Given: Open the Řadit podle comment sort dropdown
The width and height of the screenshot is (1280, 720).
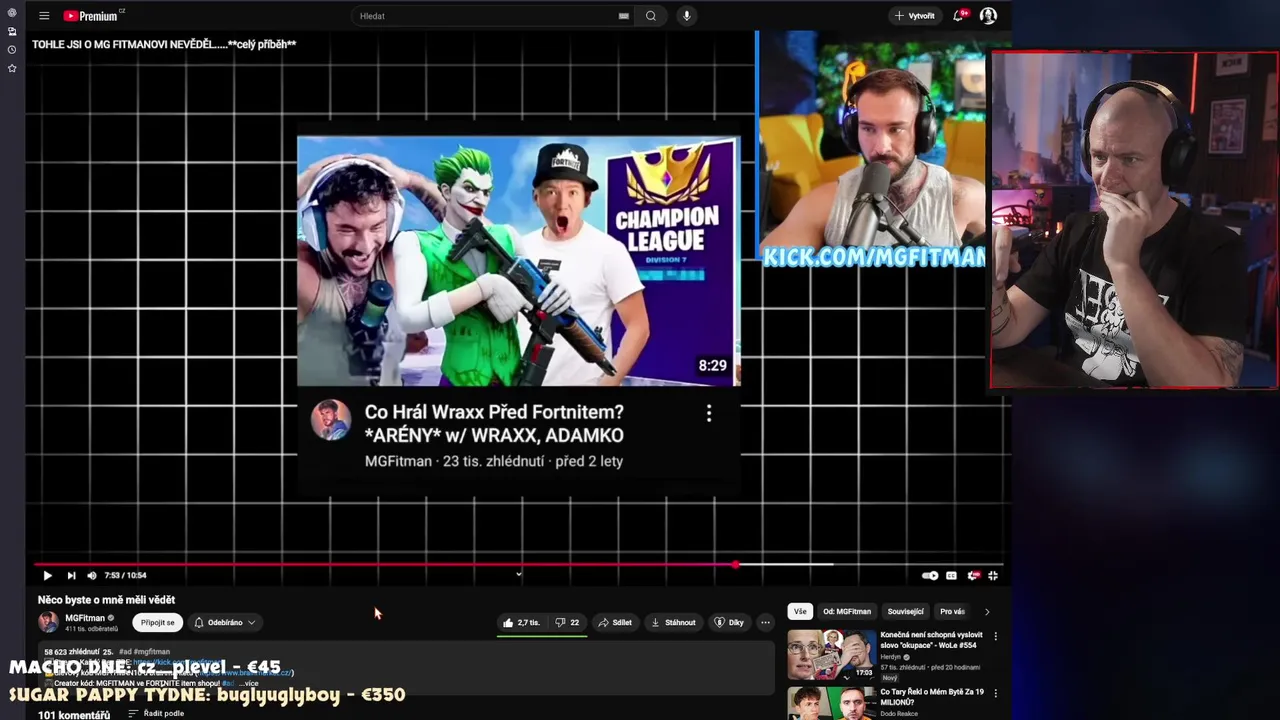Looking at the screenshot, I should point(156,714).
